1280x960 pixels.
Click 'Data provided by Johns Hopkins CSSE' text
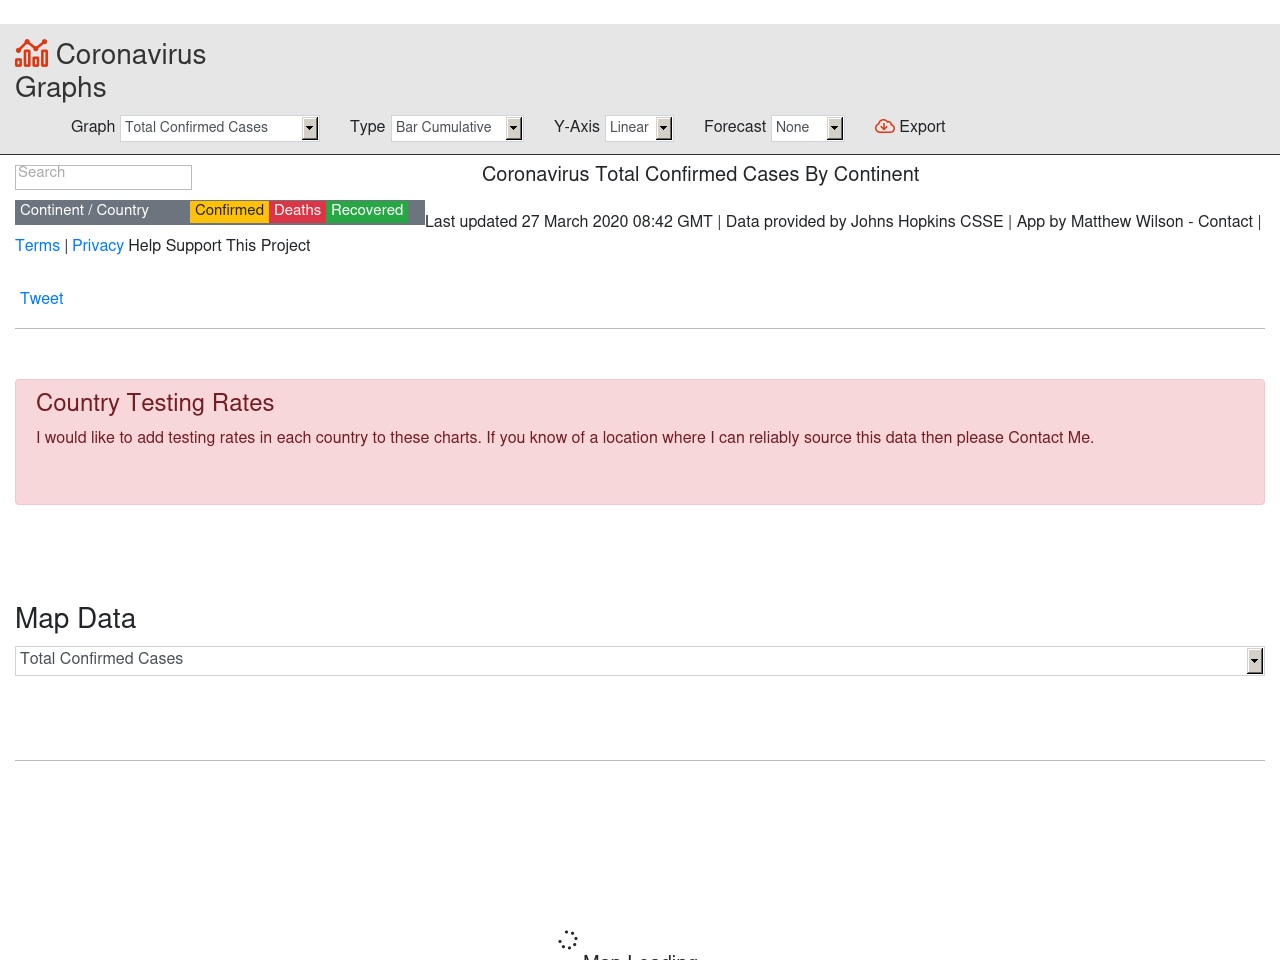click(864, 222)
